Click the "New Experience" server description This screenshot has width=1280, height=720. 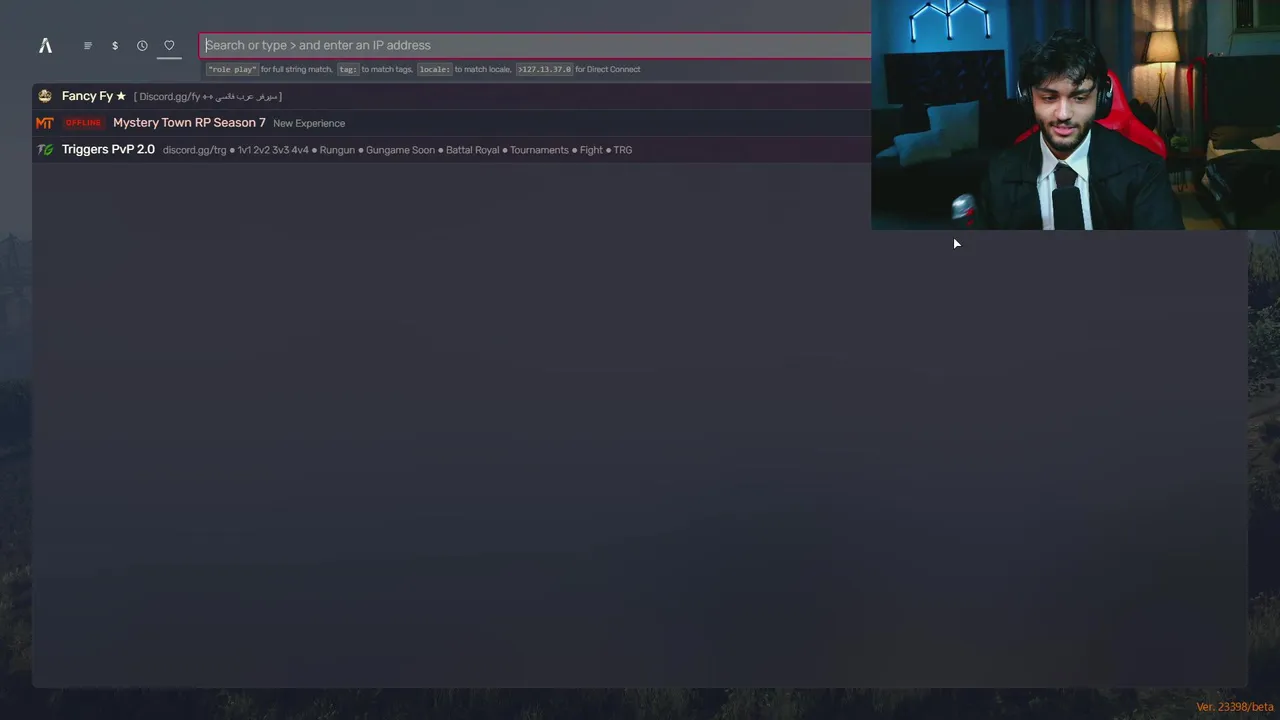[309, 123]
